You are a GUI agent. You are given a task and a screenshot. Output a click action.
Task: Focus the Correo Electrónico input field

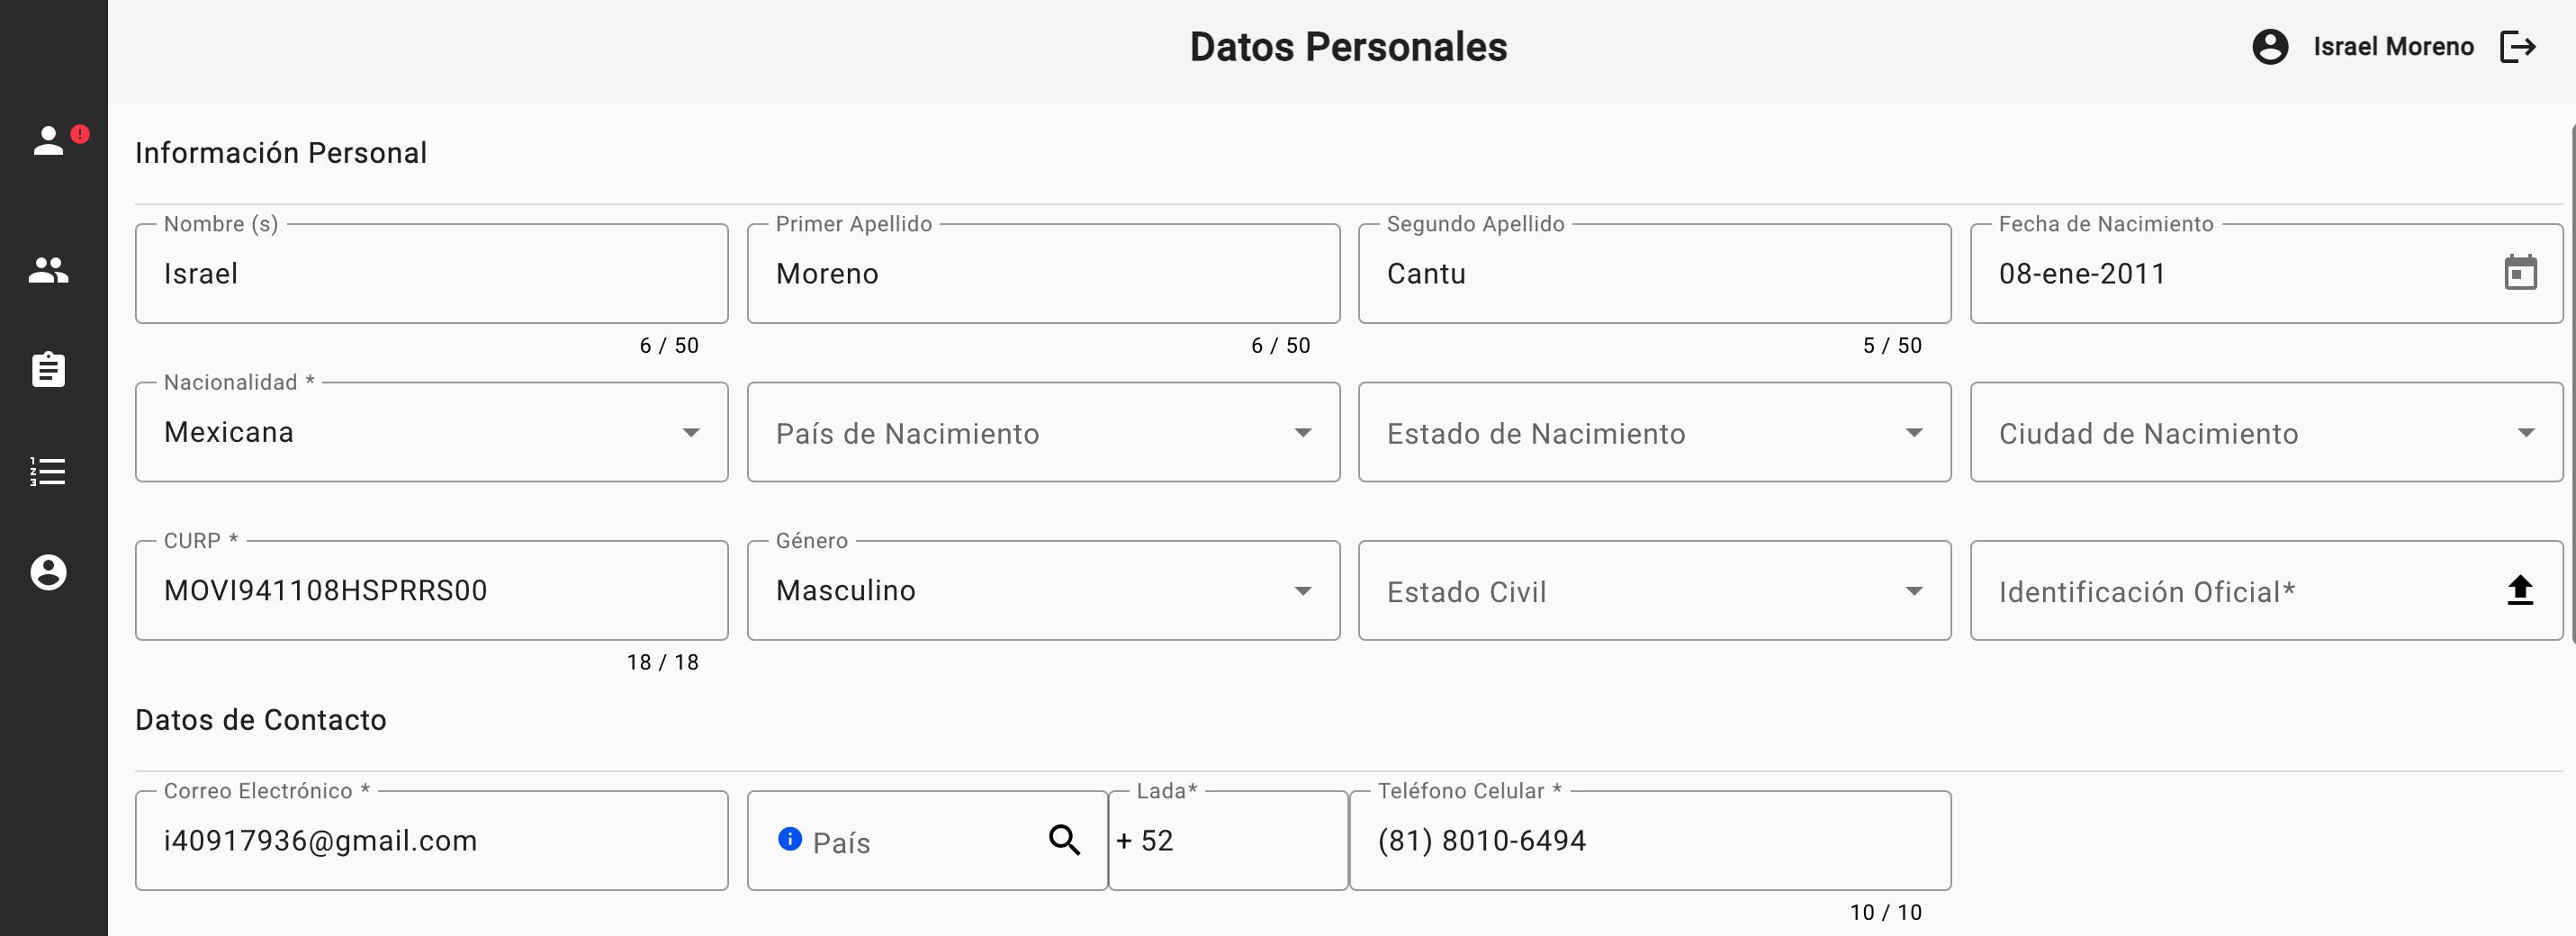coord(430,841)
